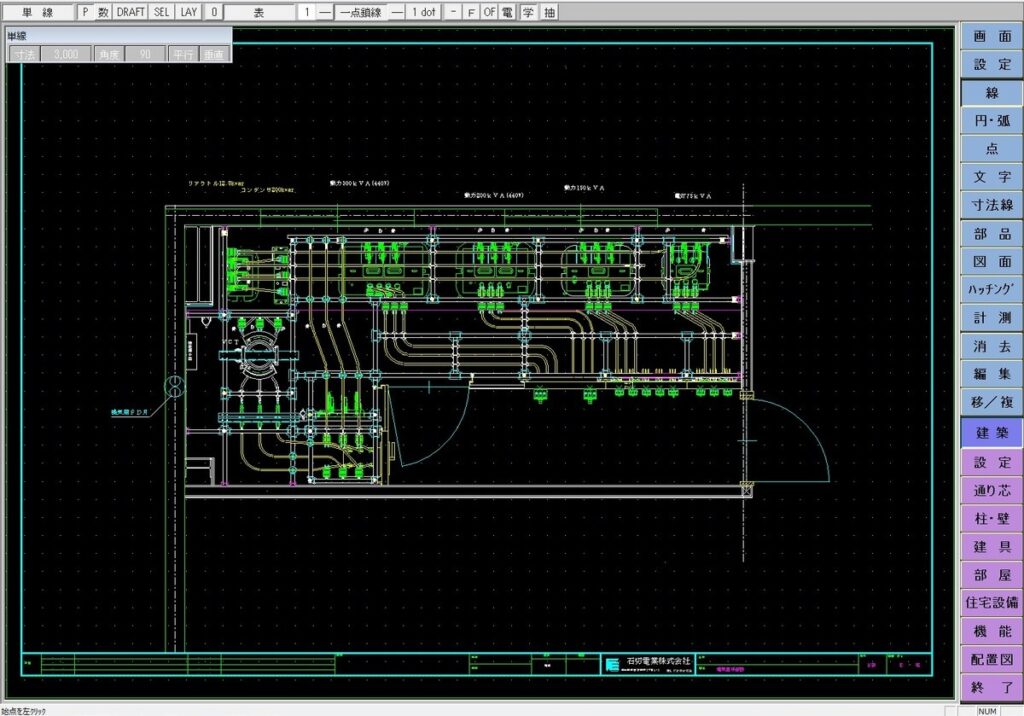This screenshot has height=716, width=1024.
Task: Open the 図面 drawing command
Action: click(991, 262)
